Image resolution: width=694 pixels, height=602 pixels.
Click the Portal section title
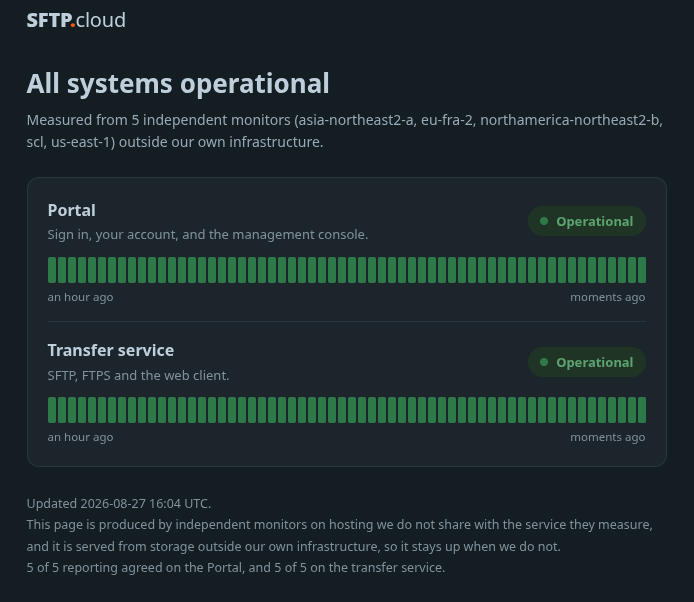(72, 210)
